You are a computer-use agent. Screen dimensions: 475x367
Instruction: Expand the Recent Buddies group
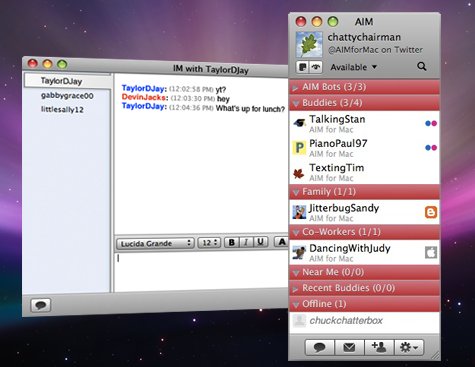295,289
